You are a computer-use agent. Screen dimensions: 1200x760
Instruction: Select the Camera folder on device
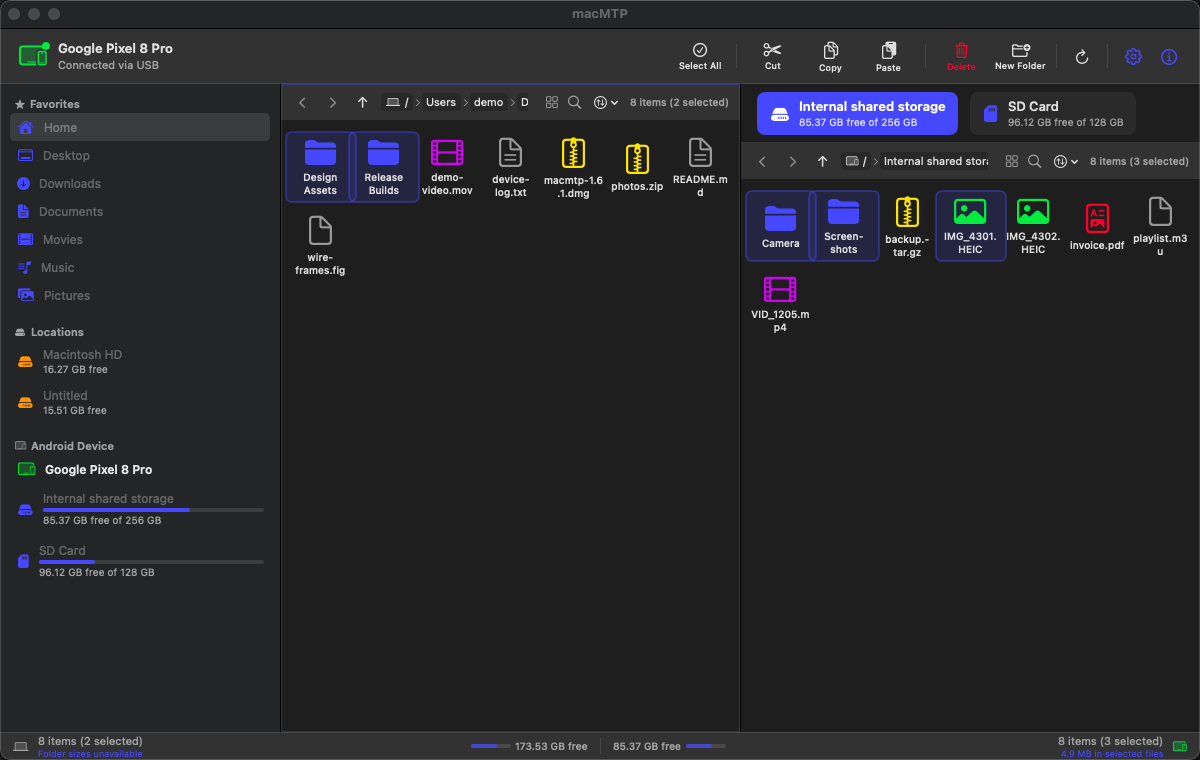(x=780, y=226)
